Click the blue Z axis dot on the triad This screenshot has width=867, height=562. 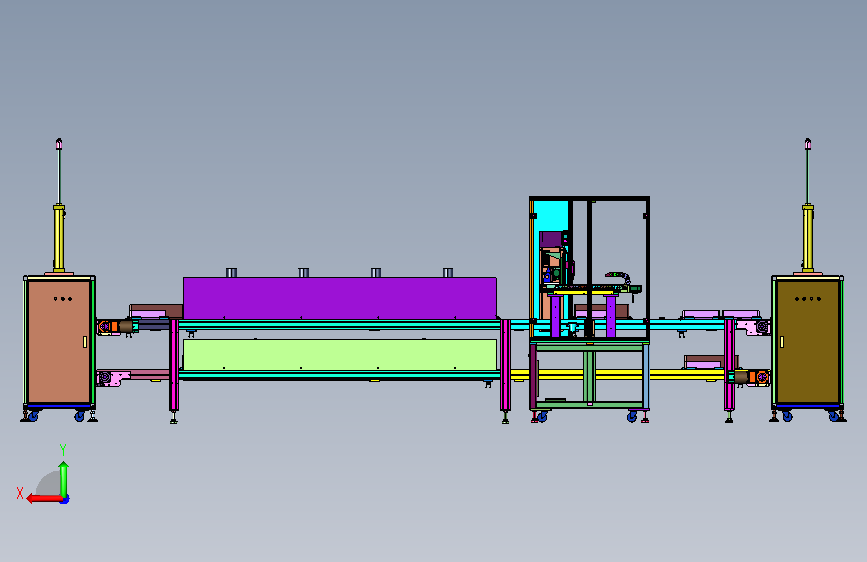click(x=65, y=500)
